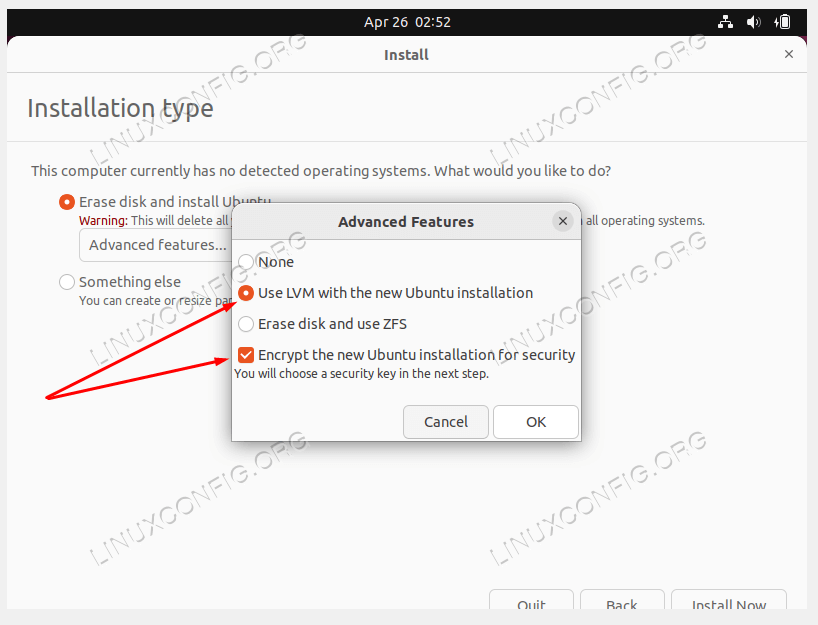The image size is (818, 625).
Task: Confirm Advanced Features with OK button
Action: (536, 422)
